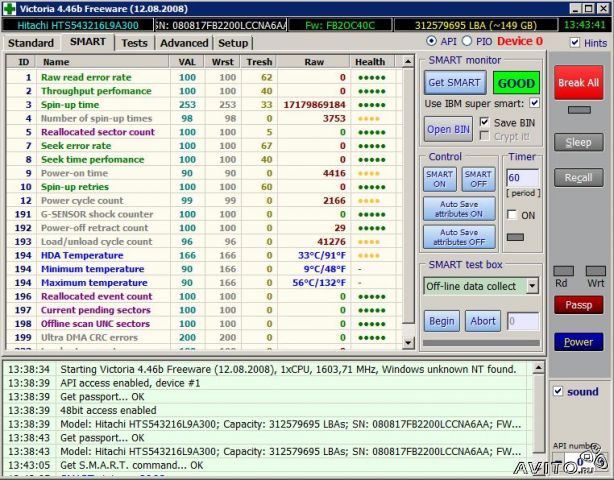Click the Abort test button
Viewport: 614px width, 480px height.
coord(483,321)
